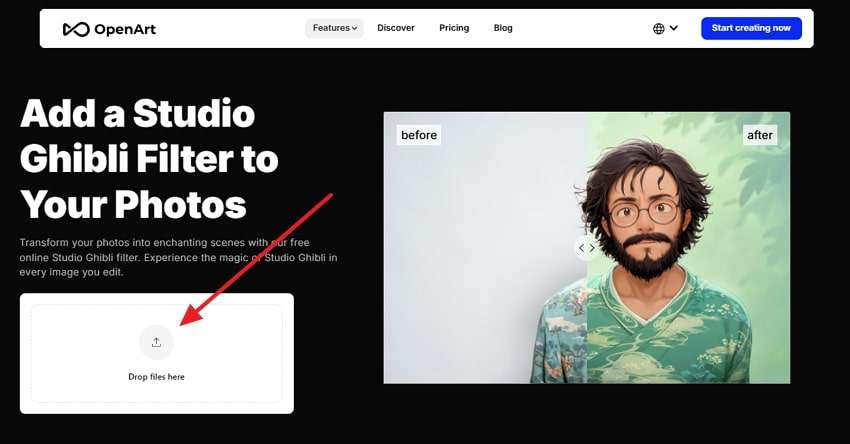The image size is (850, 444).
Task: Open the Blog menu item
Action: [x=503, y=28]
